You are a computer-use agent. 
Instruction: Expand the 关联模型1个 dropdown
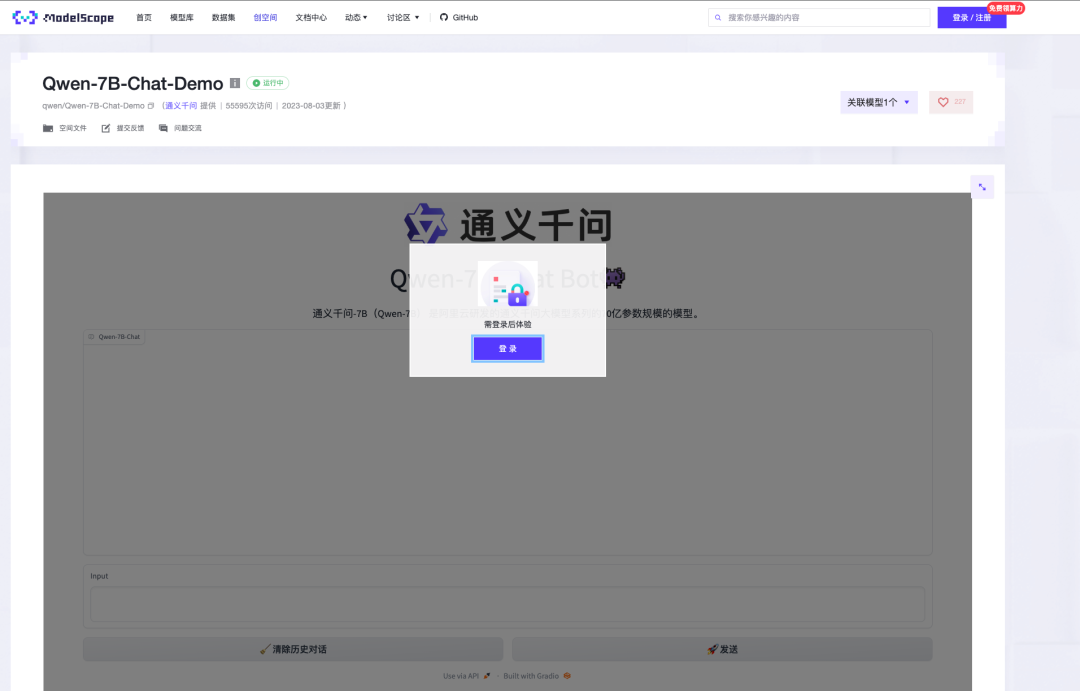click(x=878, y=102)
